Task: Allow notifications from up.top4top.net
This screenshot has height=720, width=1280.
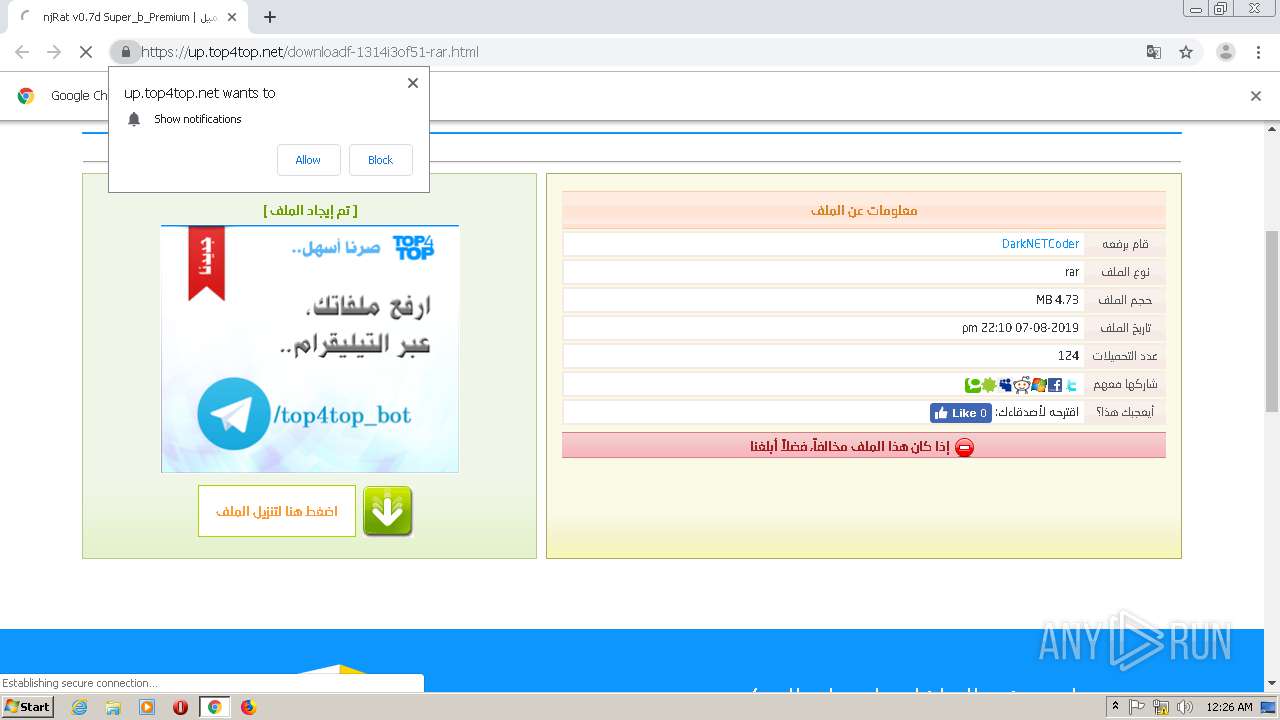Action: (x=308, y=160)
